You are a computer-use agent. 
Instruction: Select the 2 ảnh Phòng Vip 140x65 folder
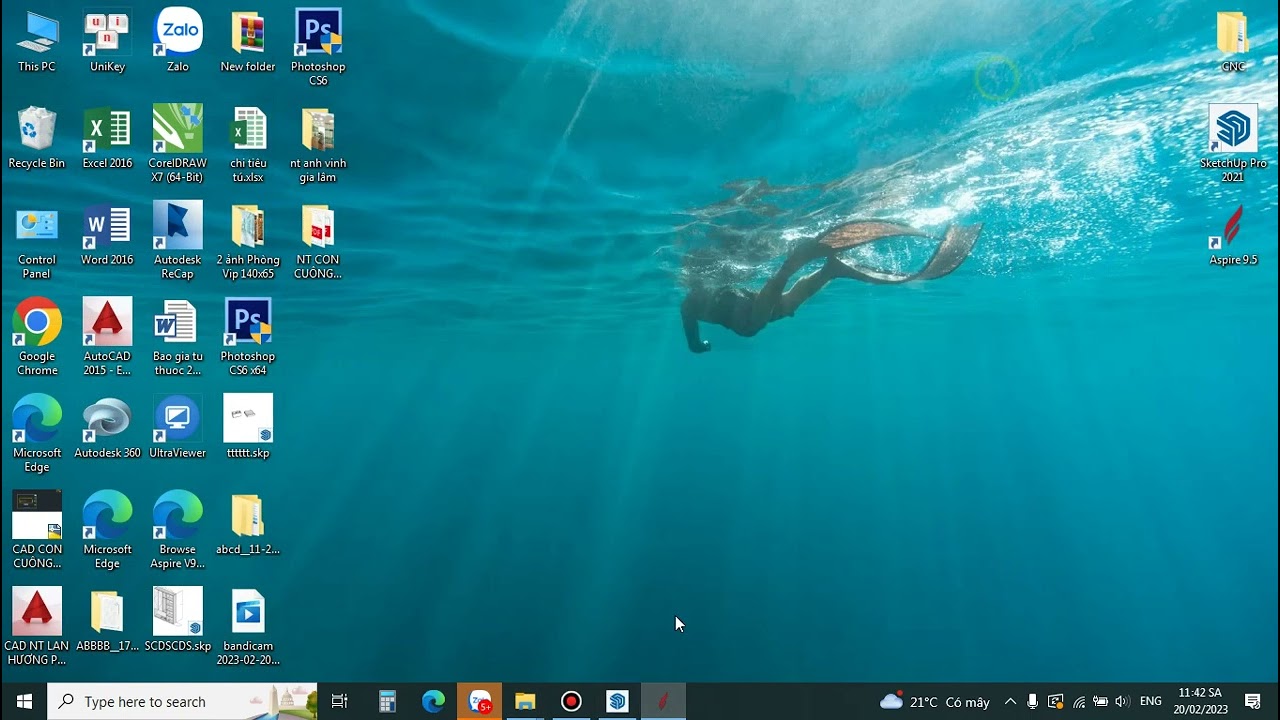pyautogui.click(x=247, y=240)
